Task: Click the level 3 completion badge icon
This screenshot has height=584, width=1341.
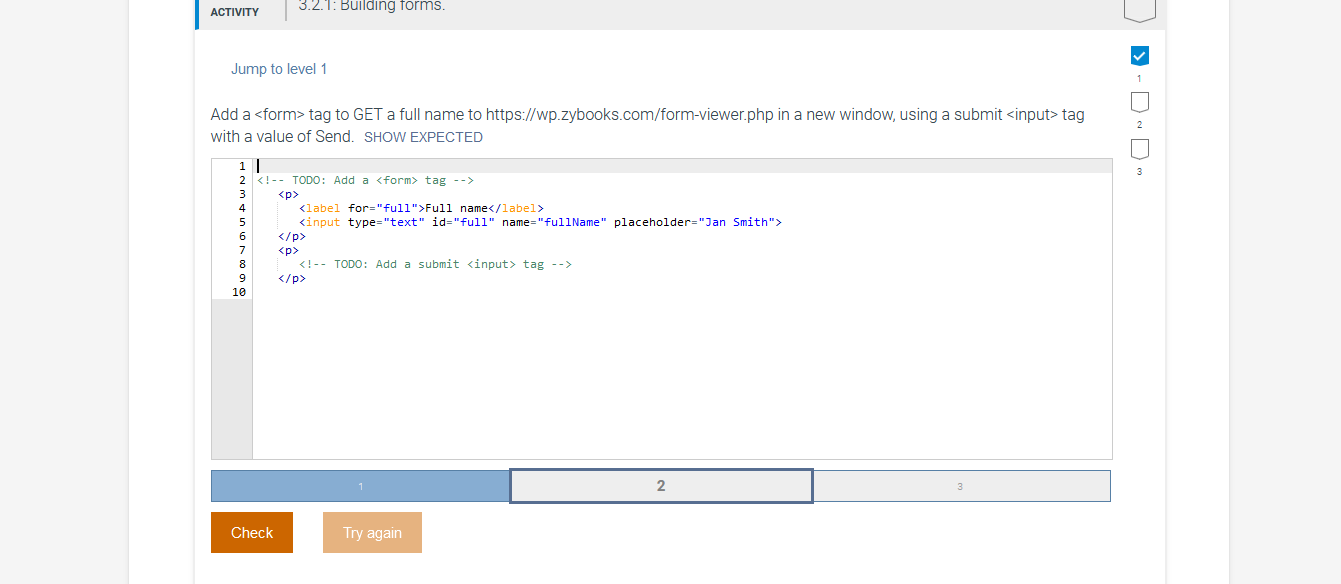Action: tap(1139, 149)
